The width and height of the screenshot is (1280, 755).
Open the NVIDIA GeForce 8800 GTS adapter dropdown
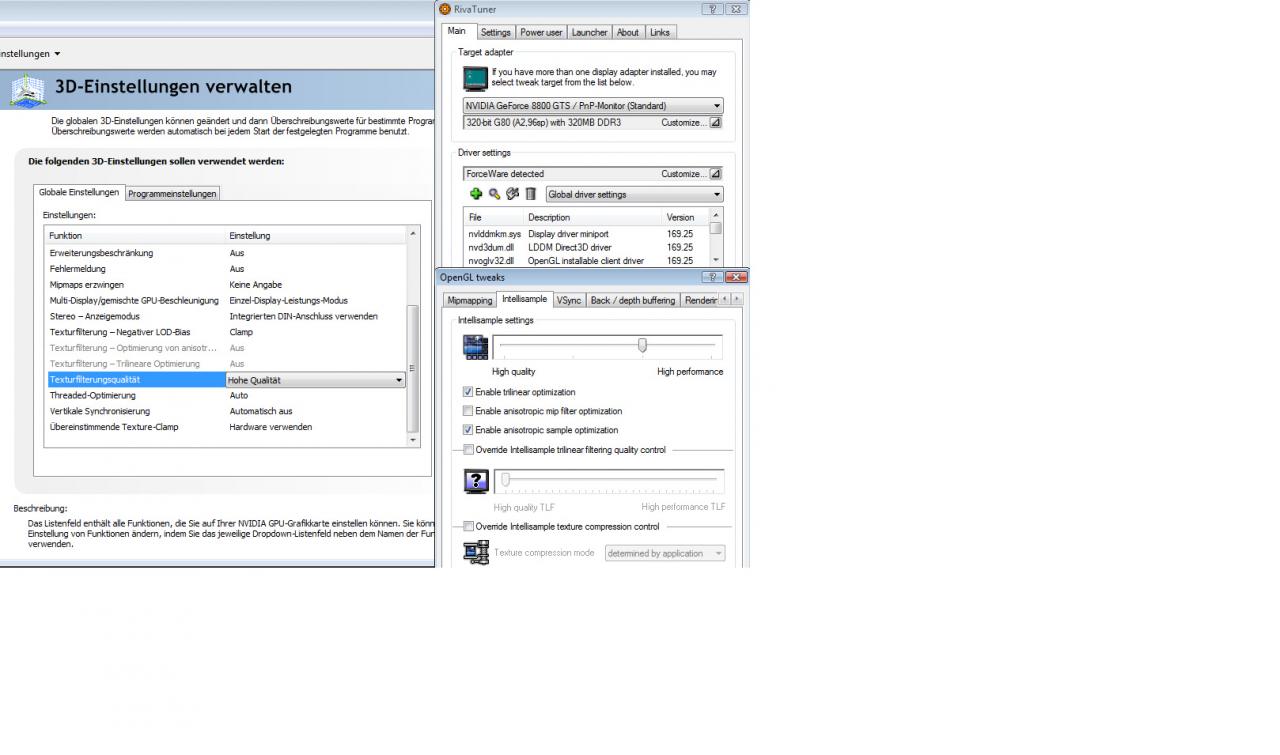click(x=593, y=106)
